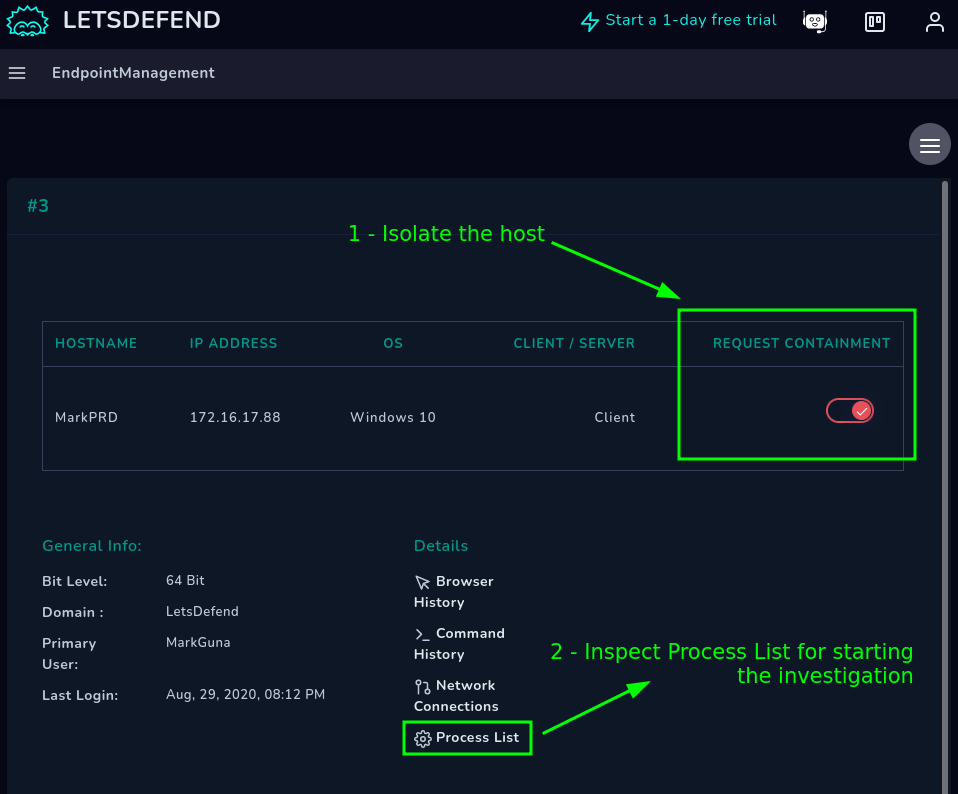The height and width of the screenshot is (794, 958).
Task: Click the cursor icon beside Browser History
Action: (x=422, y=582)
